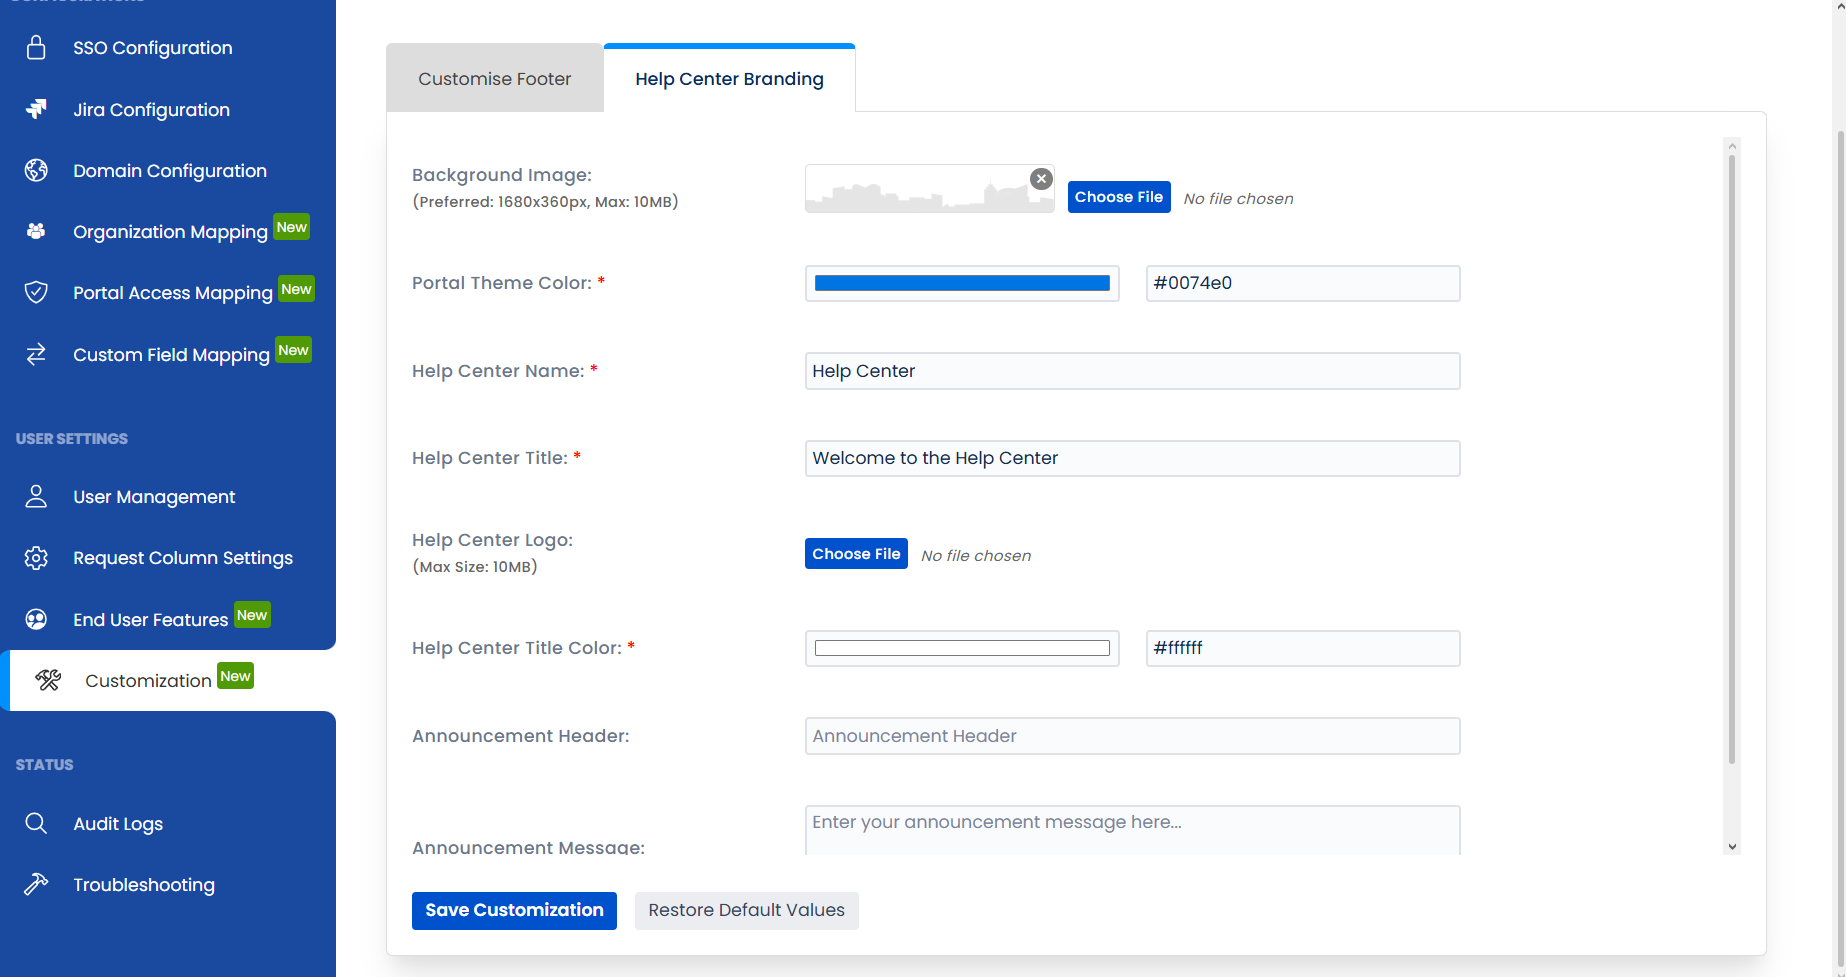
Task: Select the Help Center Branding tab
Action: tap(729, 78)
